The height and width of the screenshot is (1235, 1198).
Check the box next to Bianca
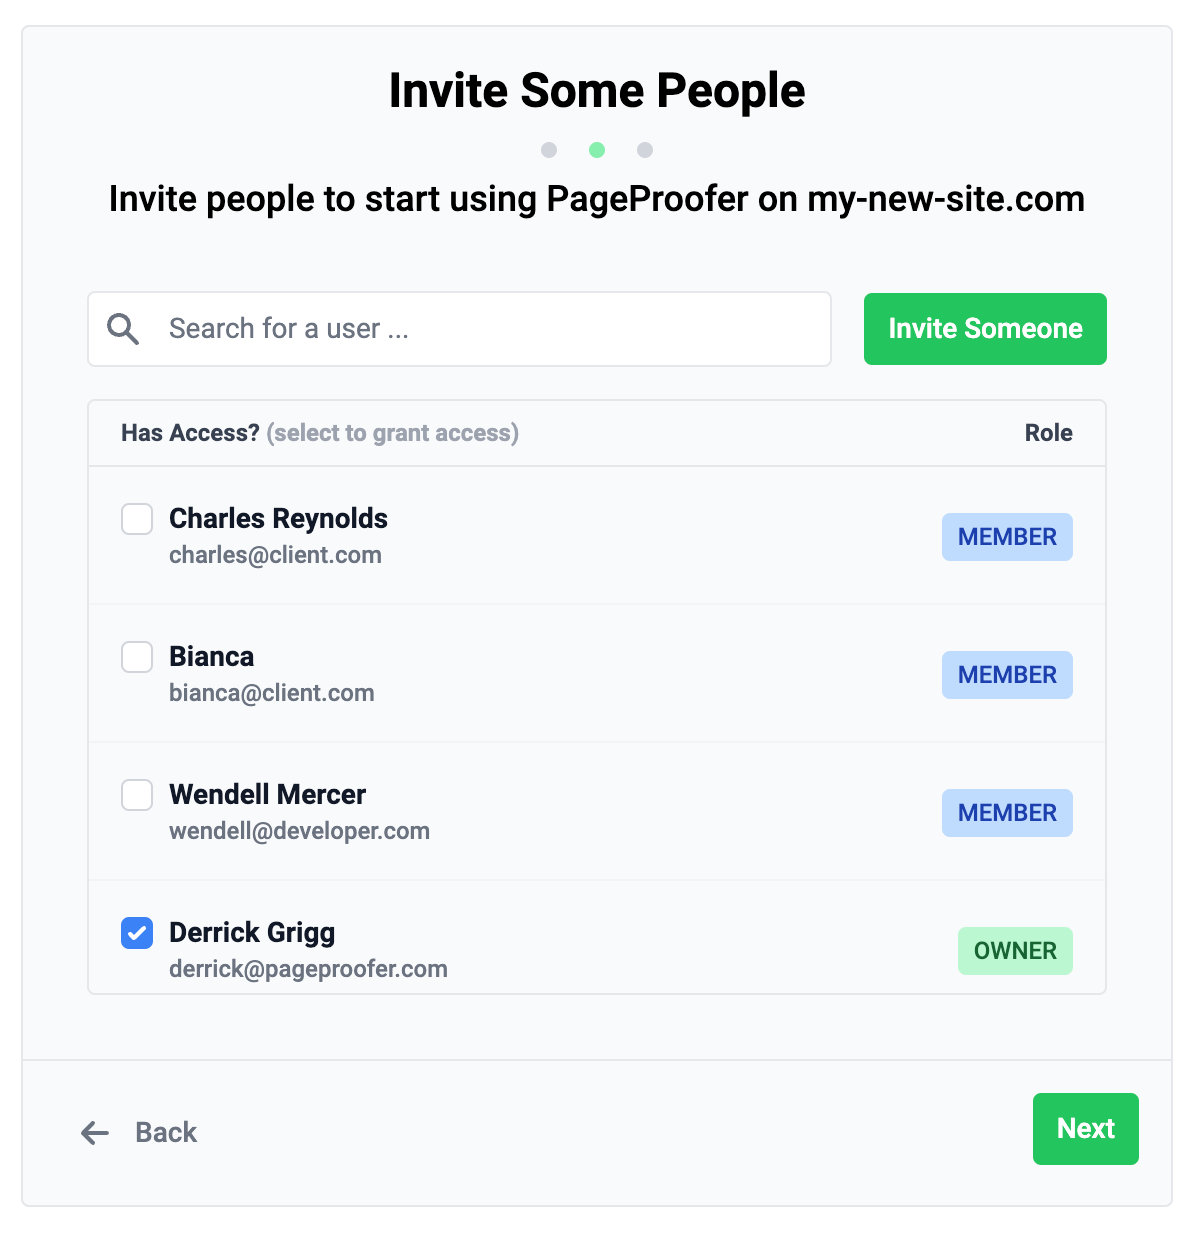[x=137, y=657]
